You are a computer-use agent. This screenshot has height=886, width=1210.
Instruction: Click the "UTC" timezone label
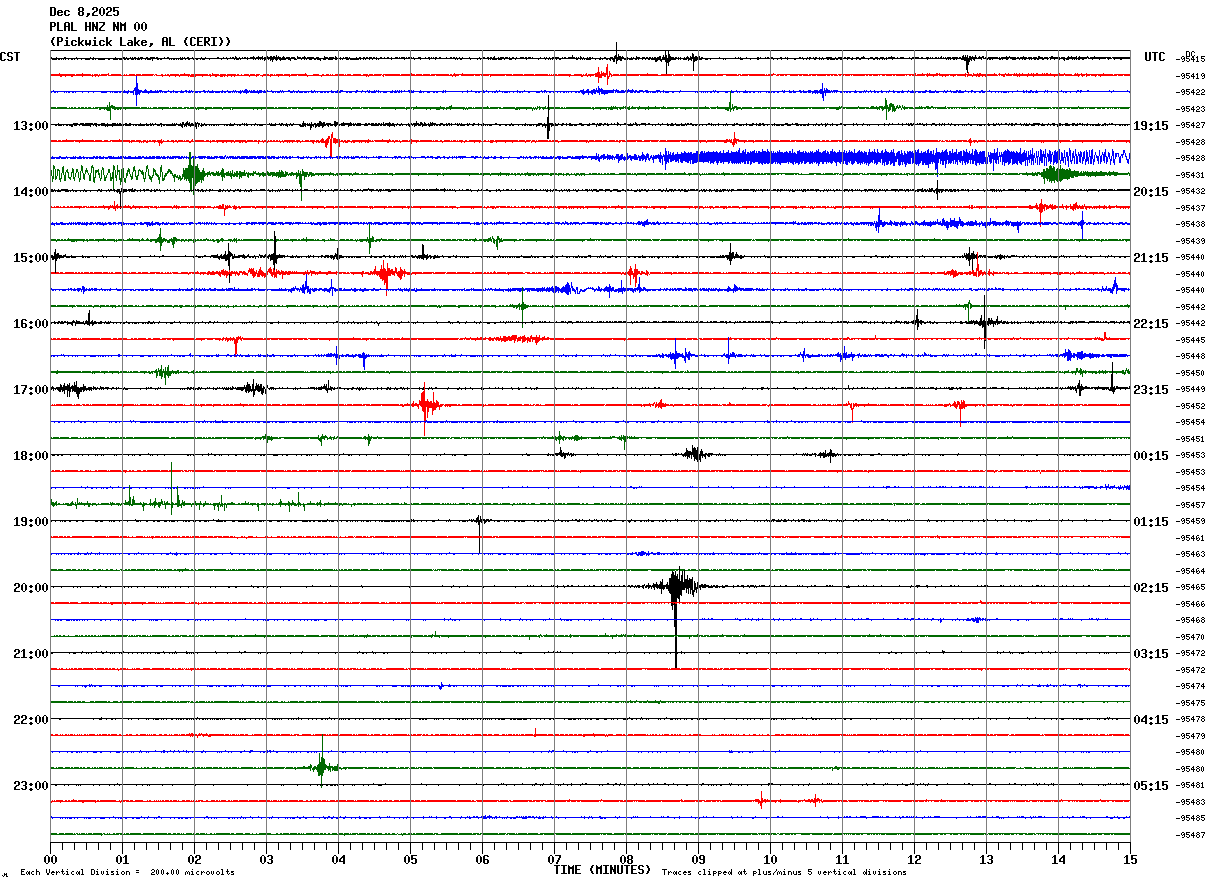pos(1155,57)
